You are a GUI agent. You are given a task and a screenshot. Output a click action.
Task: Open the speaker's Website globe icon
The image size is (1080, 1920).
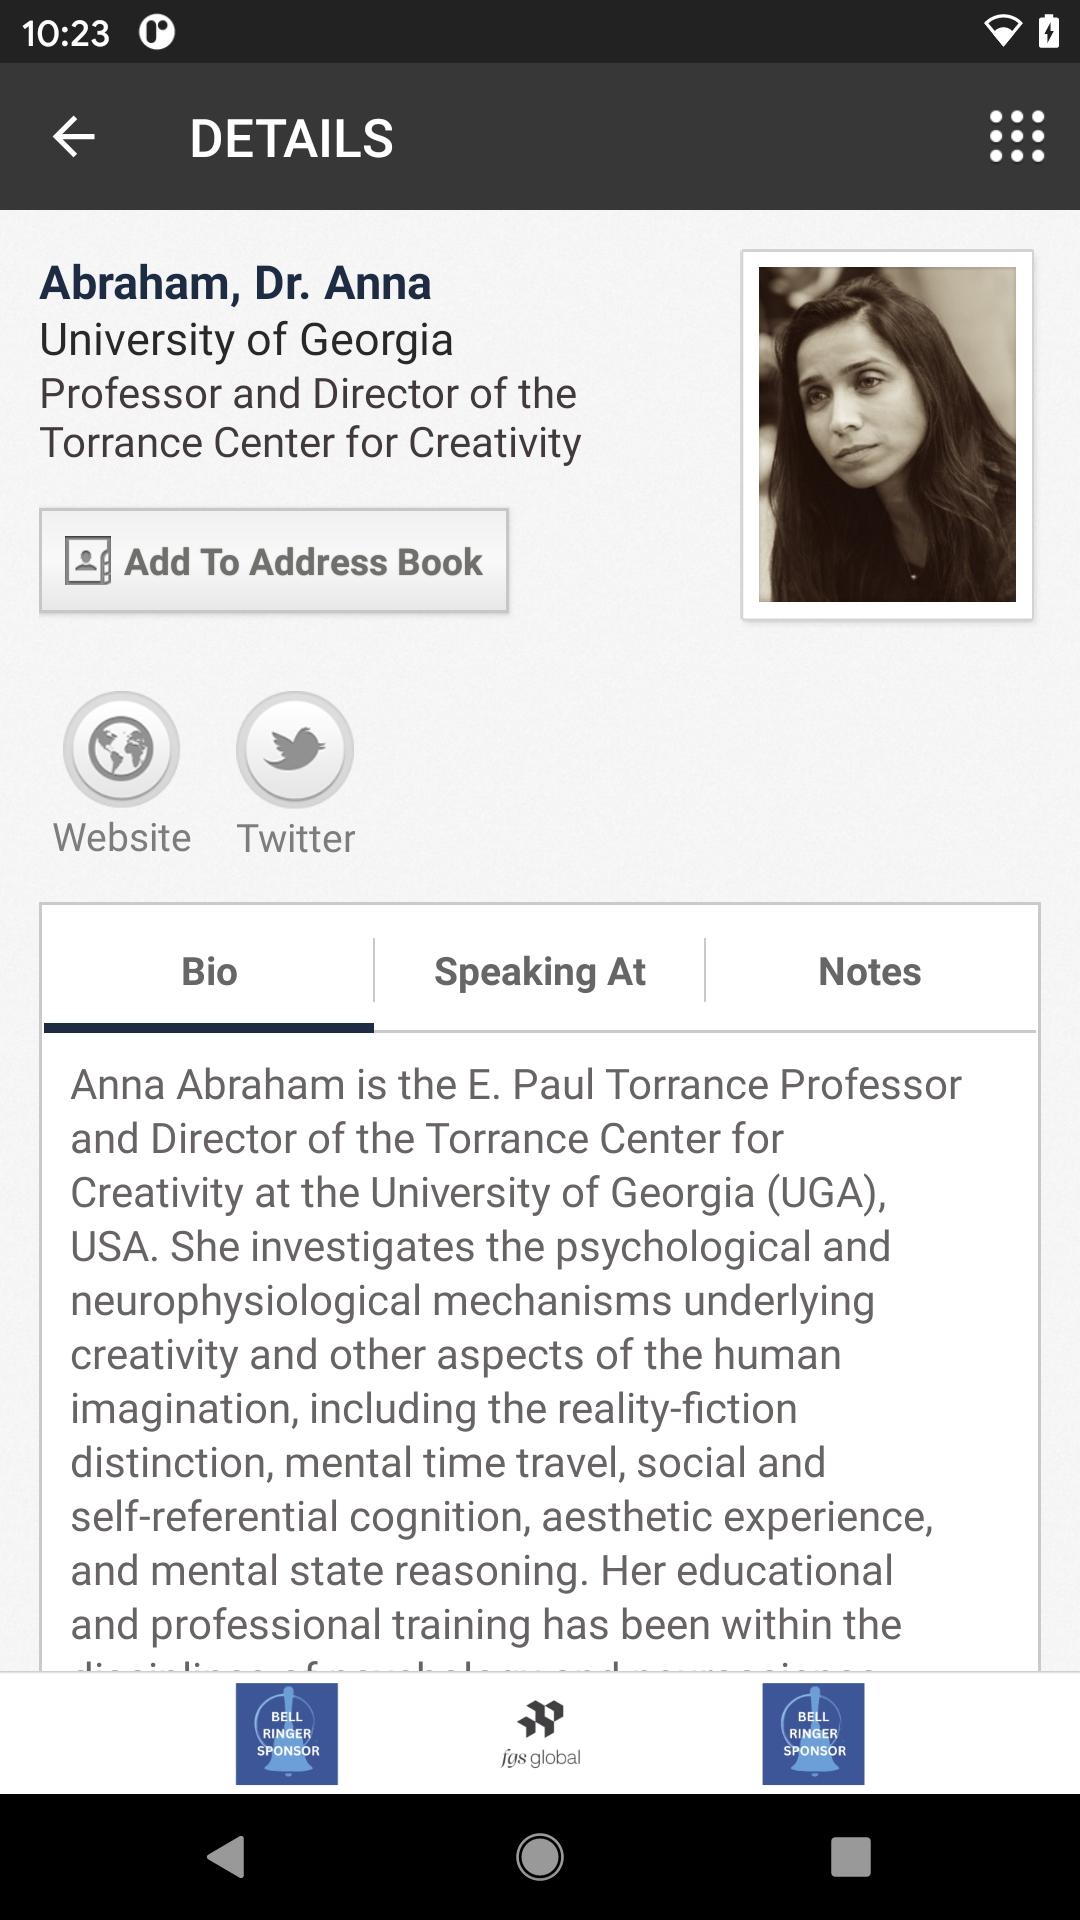[x=122, y=749]
